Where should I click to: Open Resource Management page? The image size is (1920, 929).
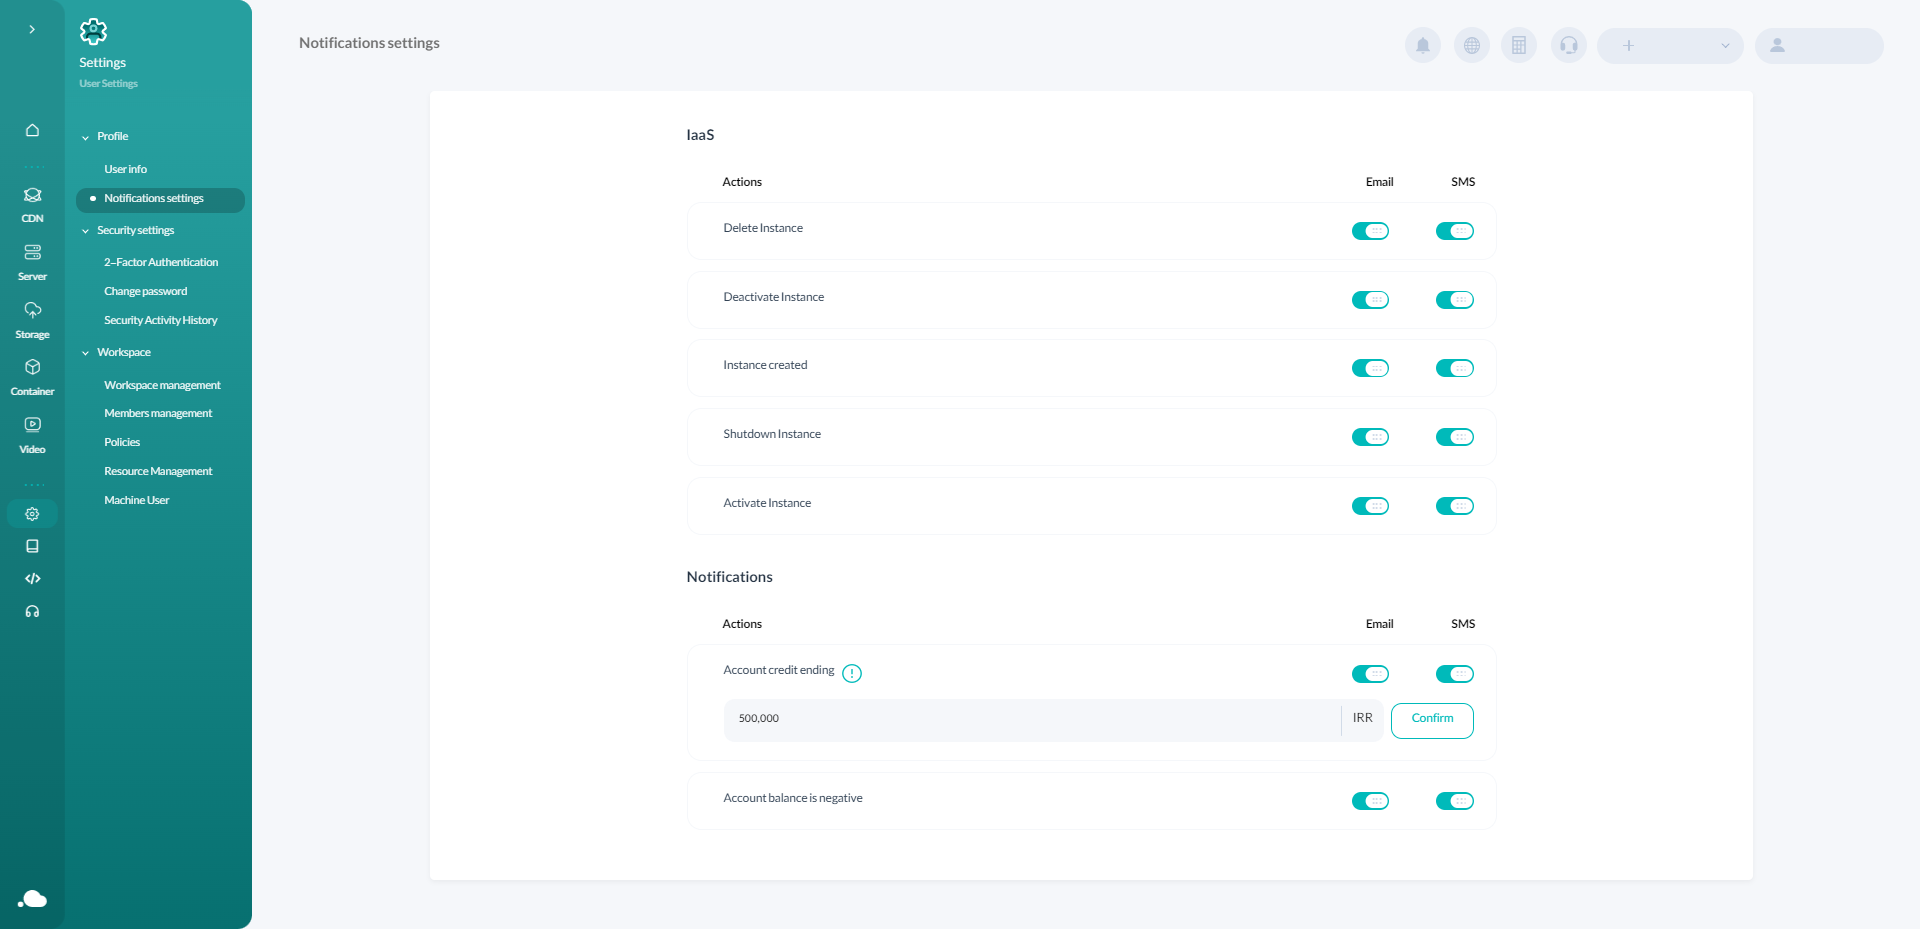pos(158,471)
